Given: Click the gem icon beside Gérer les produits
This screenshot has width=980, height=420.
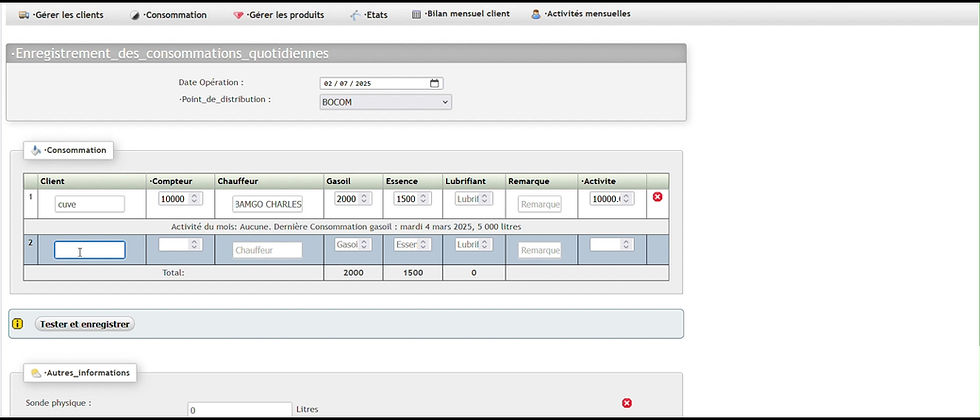Looking at the screenshot, I should pyautogui.click(x=238, y=15).
